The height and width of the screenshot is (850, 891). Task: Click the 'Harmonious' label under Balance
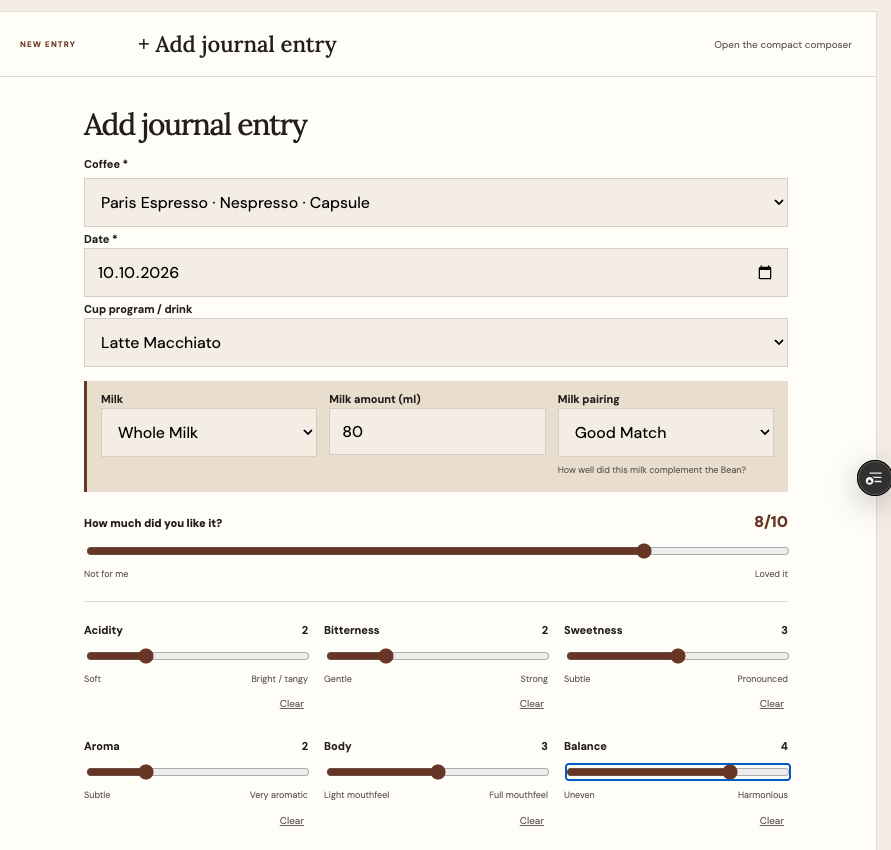pos(763,795)
